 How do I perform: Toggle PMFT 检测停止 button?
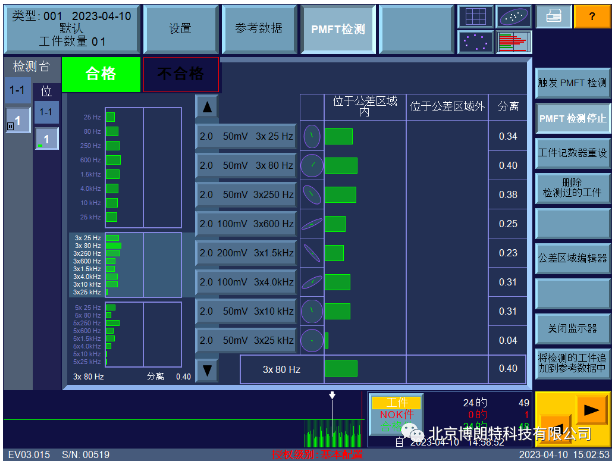(572, 119)
